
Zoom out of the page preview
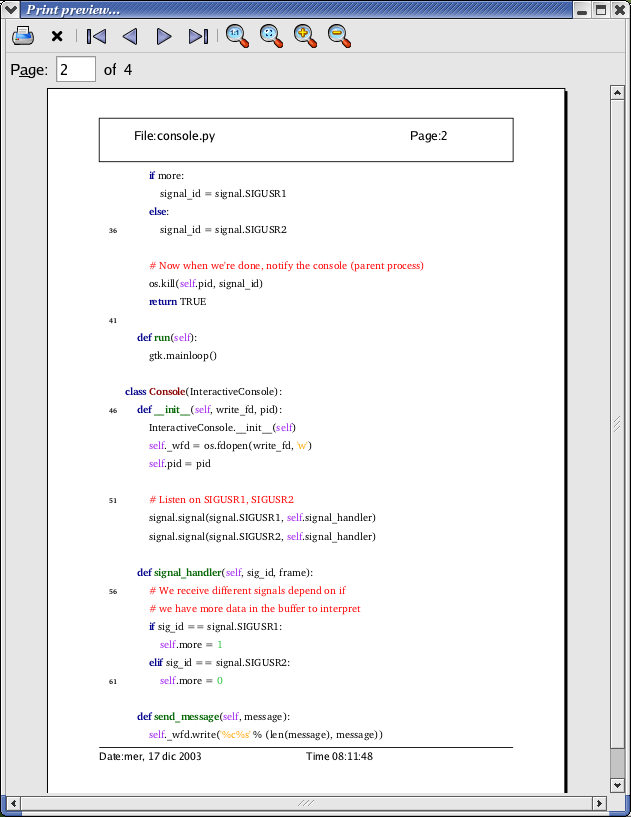(339, 36)
